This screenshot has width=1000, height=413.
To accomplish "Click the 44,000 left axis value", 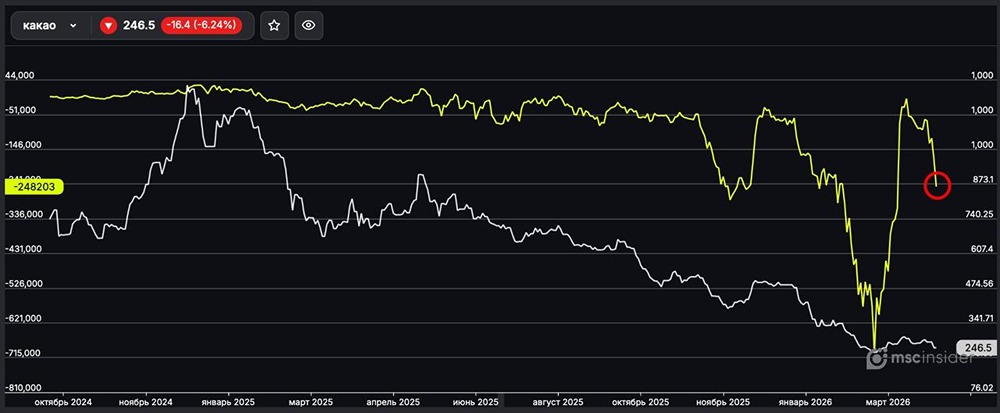I will pyautogui.click(x=21, y=76).
